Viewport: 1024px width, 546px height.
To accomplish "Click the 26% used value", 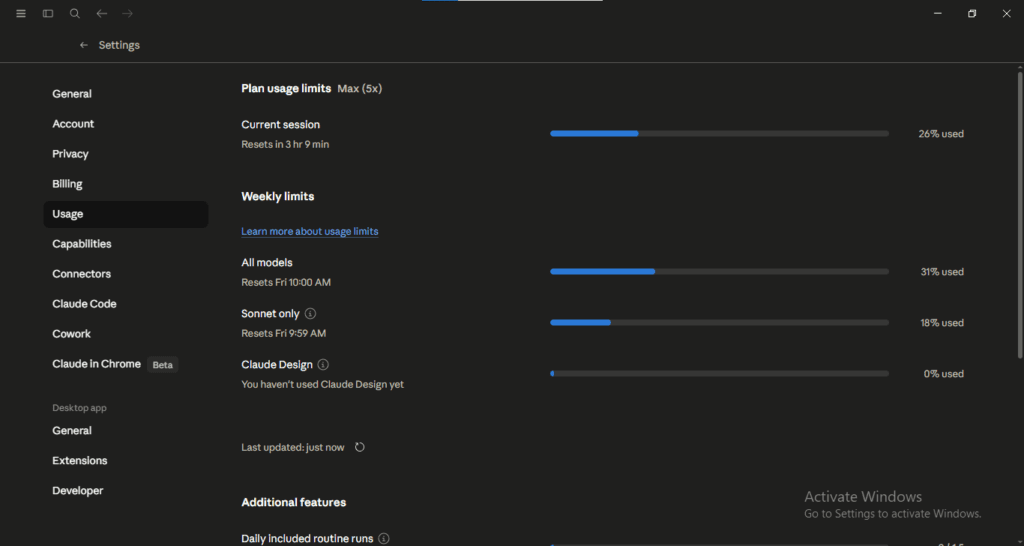I will pyautogui.click(x=941, y=134).
